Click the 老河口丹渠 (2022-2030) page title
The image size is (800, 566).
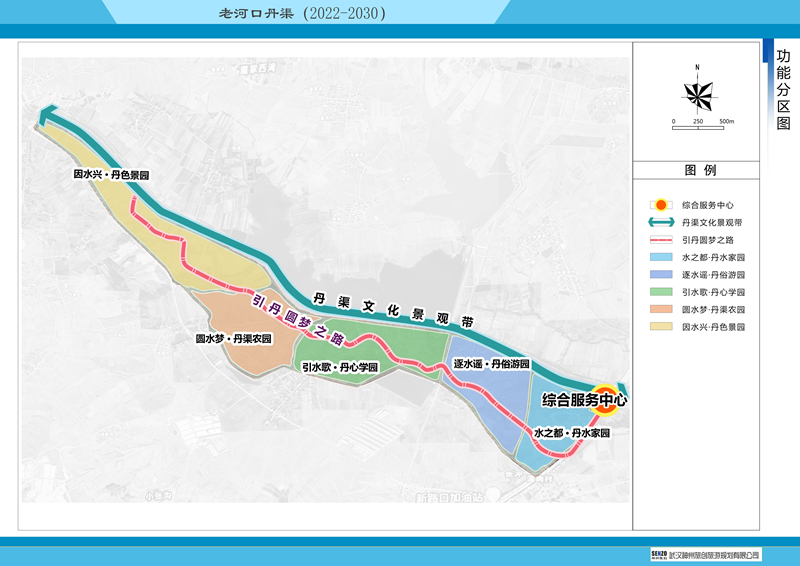pos(301,14)
